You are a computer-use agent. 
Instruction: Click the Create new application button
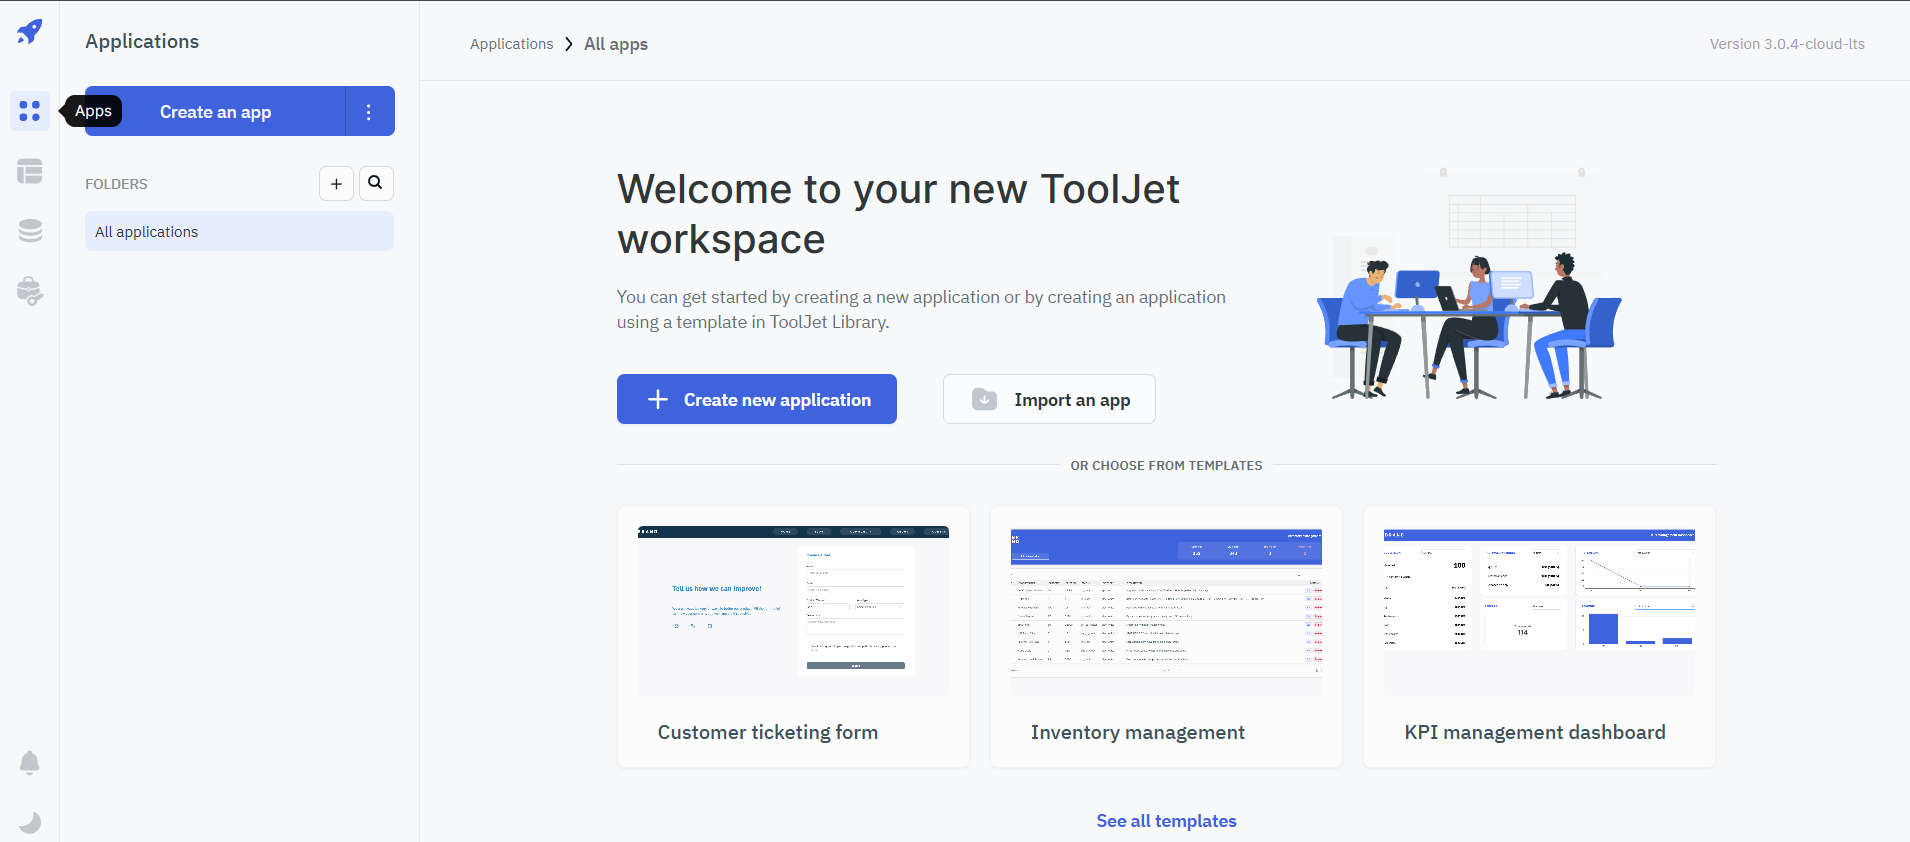(756, 400)
